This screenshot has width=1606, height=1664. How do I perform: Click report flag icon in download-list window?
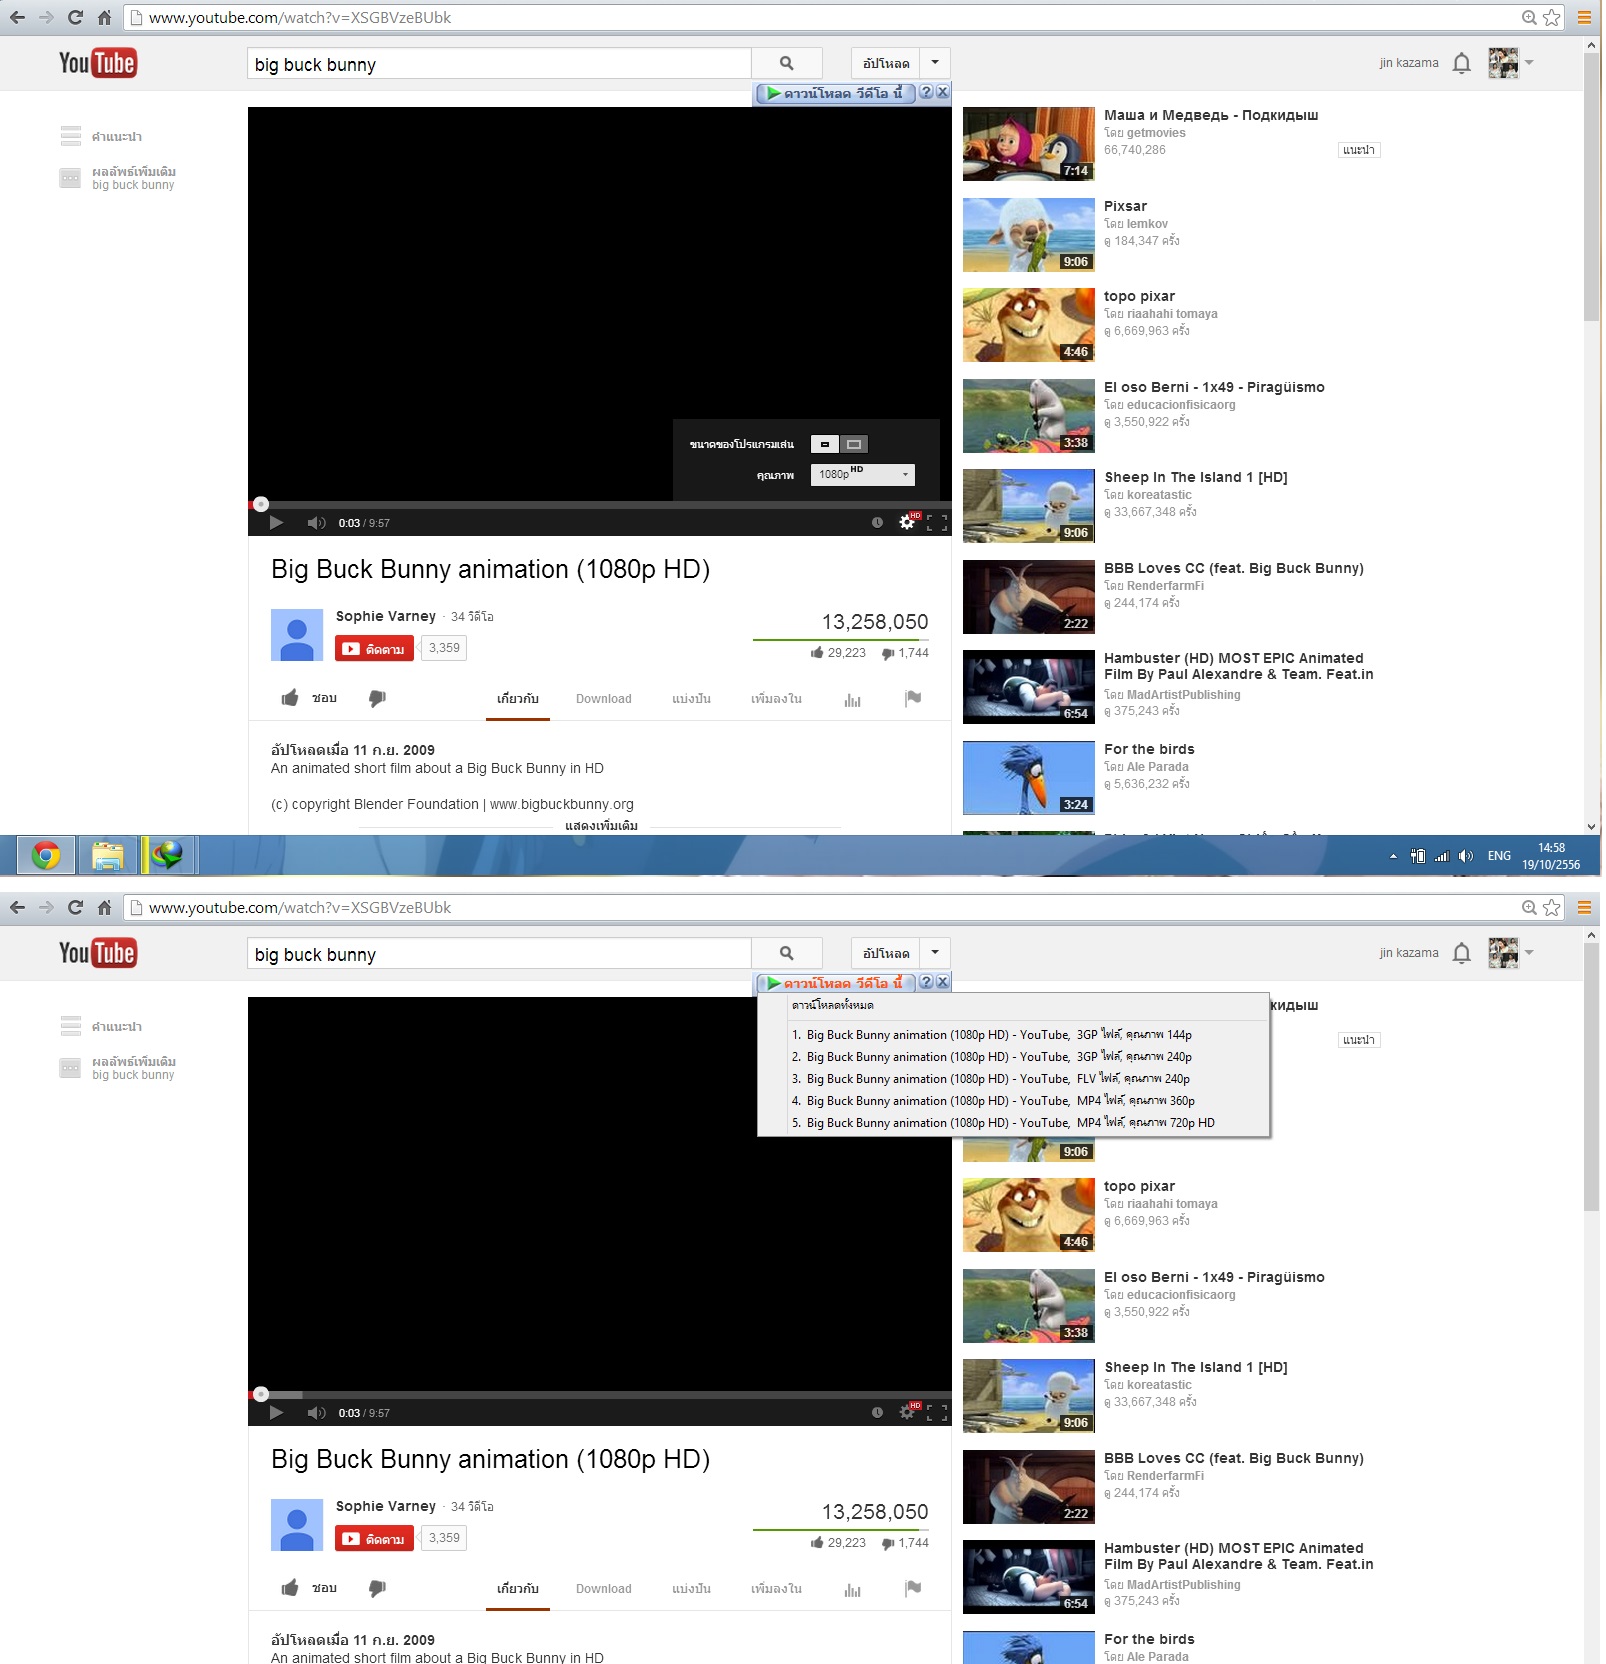point(913,1588)
